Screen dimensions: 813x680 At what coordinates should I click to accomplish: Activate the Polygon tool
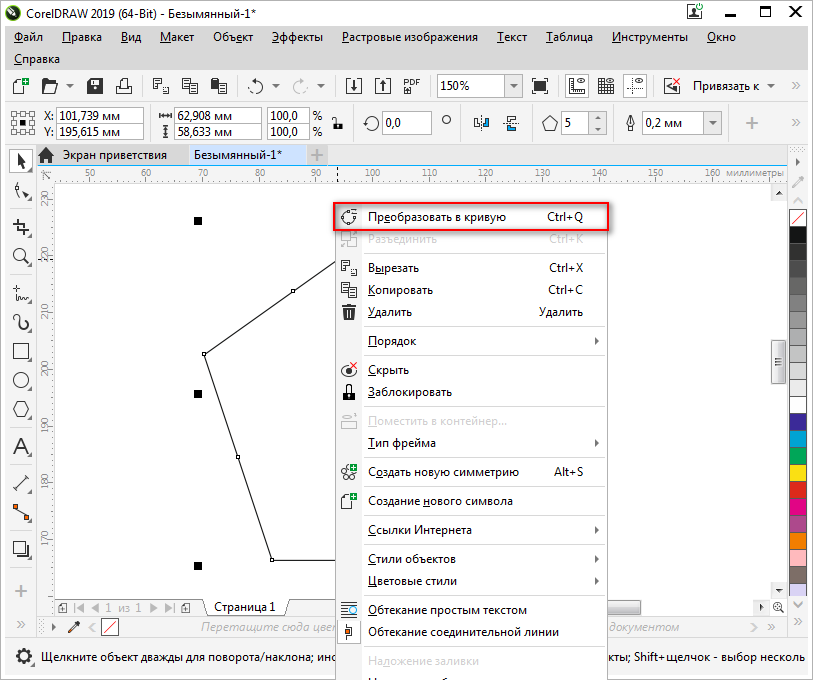click(20, 410)
